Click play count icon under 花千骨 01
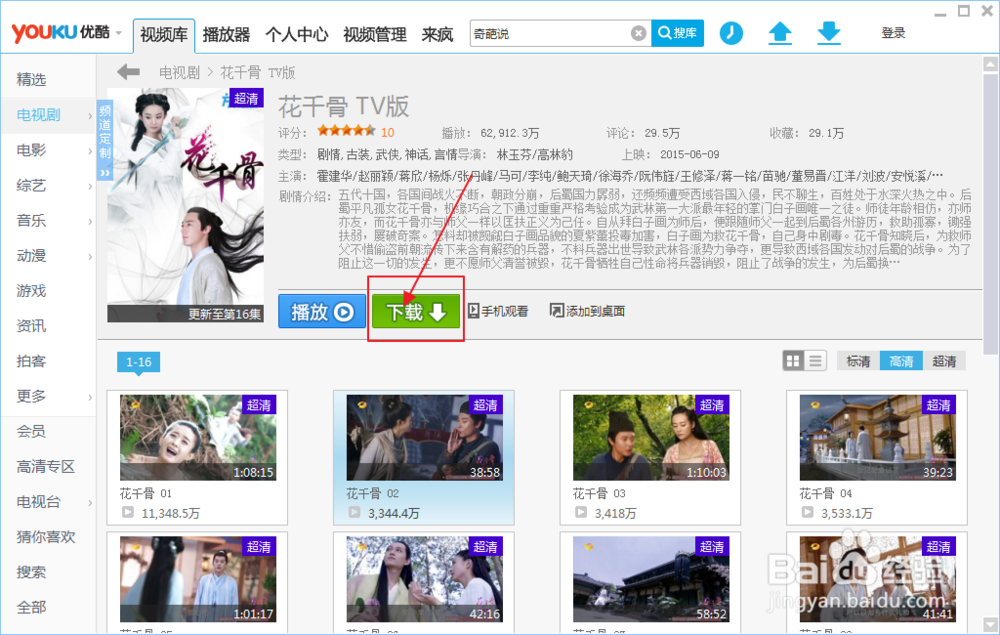The height and width of the screenshot is (635, 1000). [128, 512]
